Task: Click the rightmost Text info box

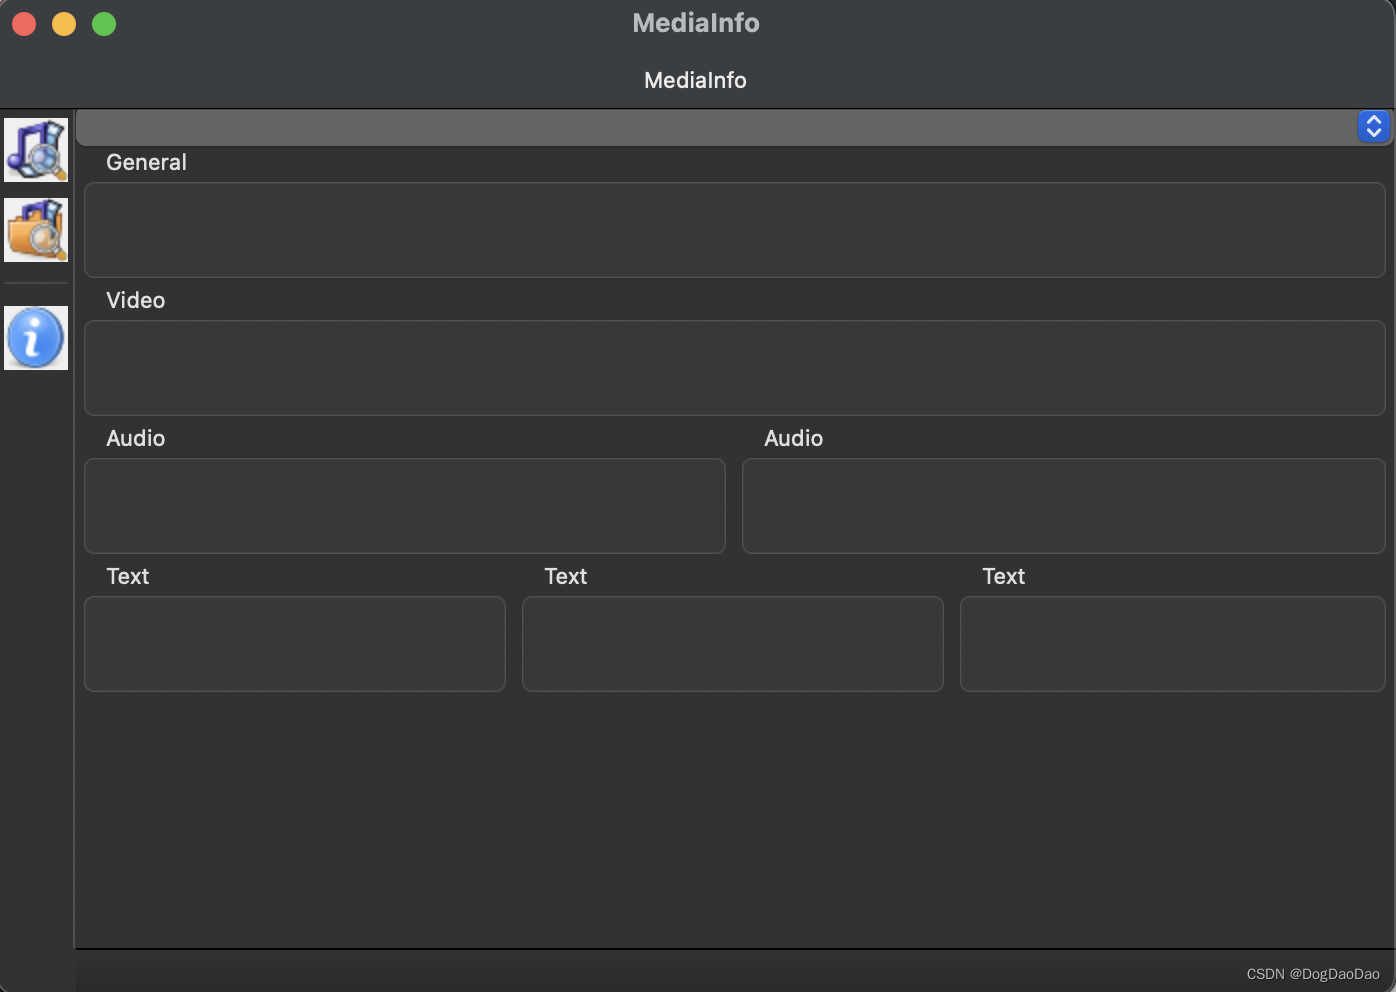Action: tap(1172, 644)
